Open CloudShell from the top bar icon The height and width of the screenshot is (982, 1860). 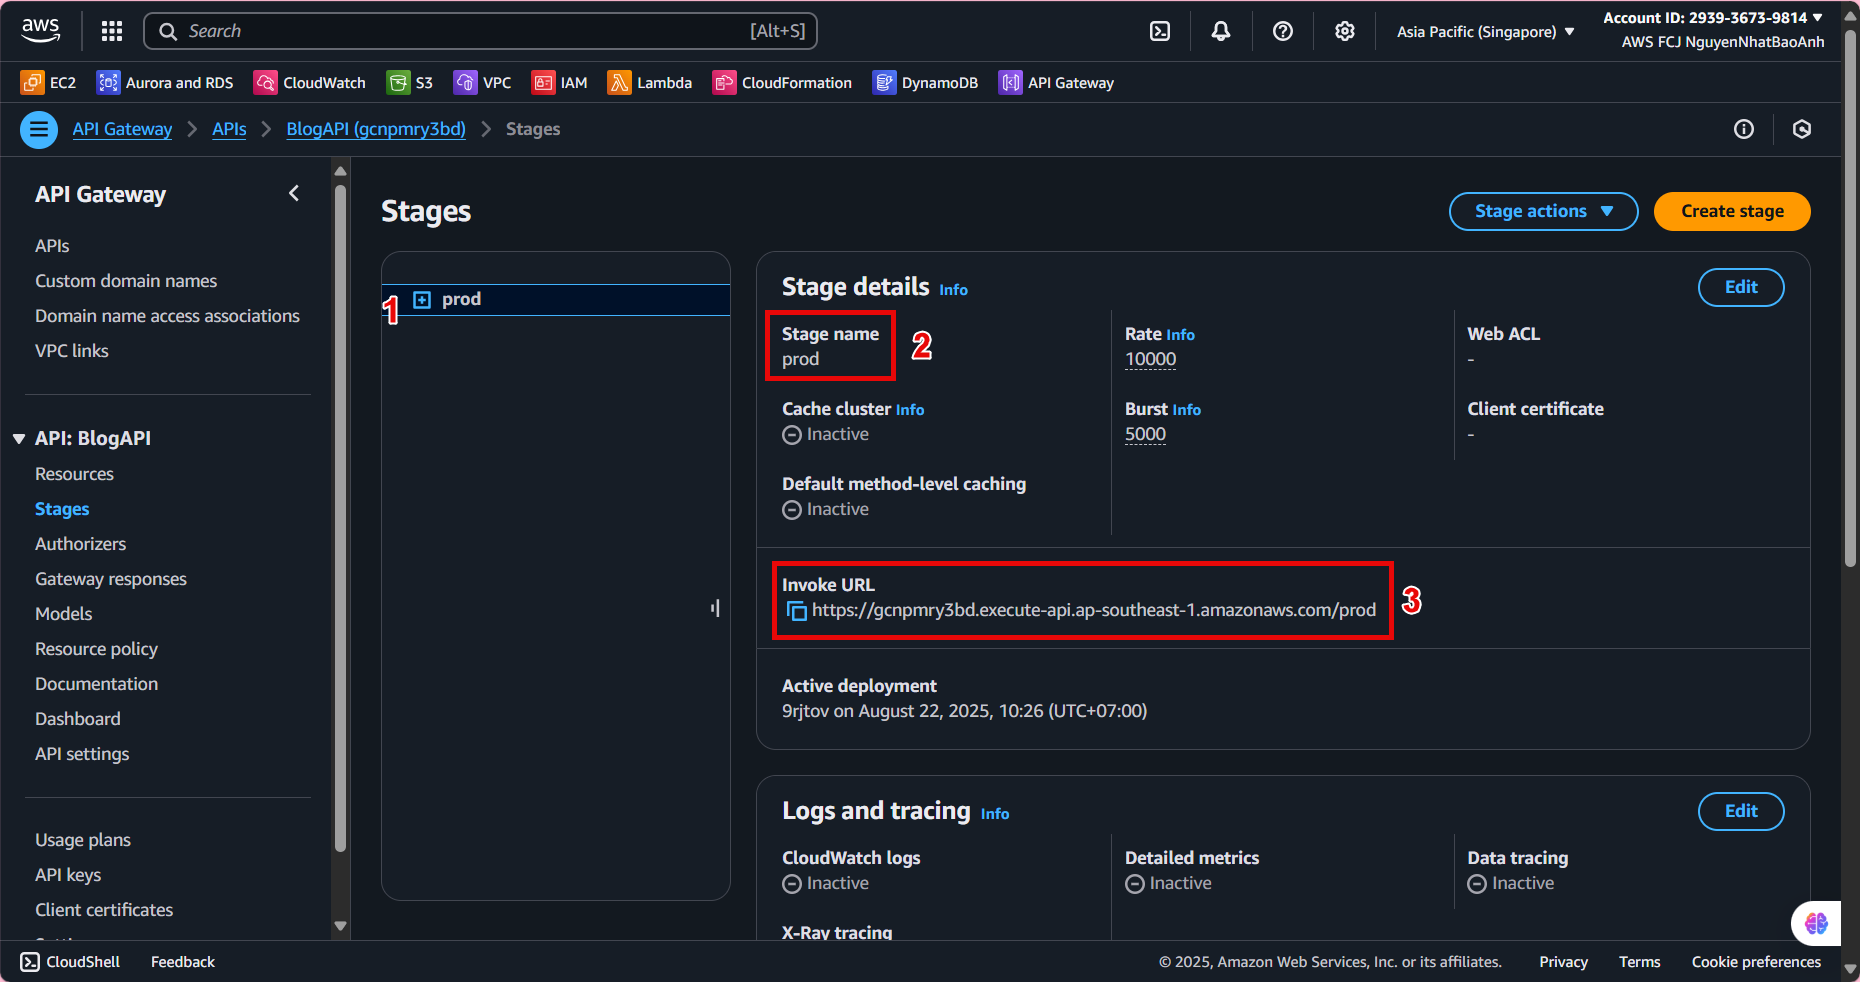tap(1160, 31)
